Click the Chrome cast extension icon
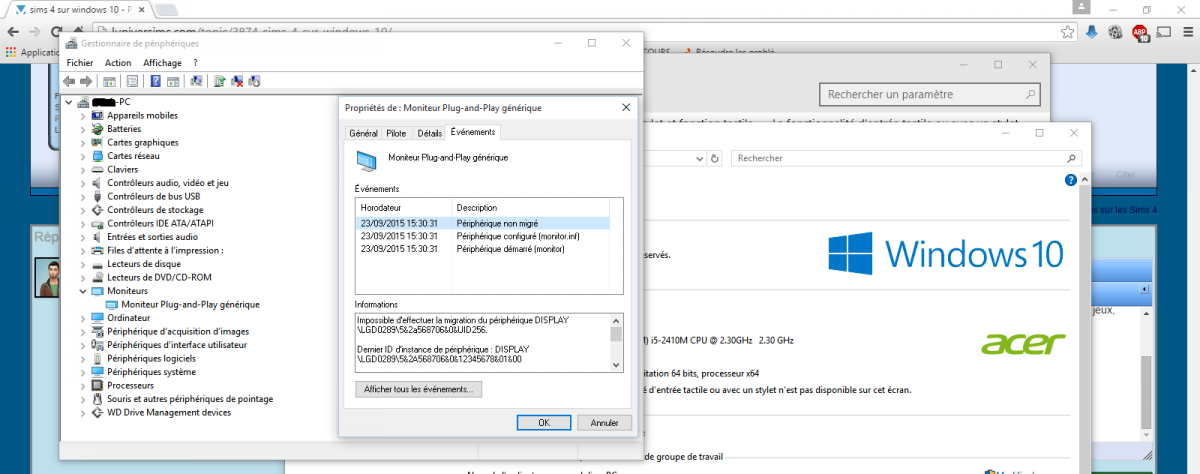The height and width of the screenshot is (474, 1200). (1163, 32)
